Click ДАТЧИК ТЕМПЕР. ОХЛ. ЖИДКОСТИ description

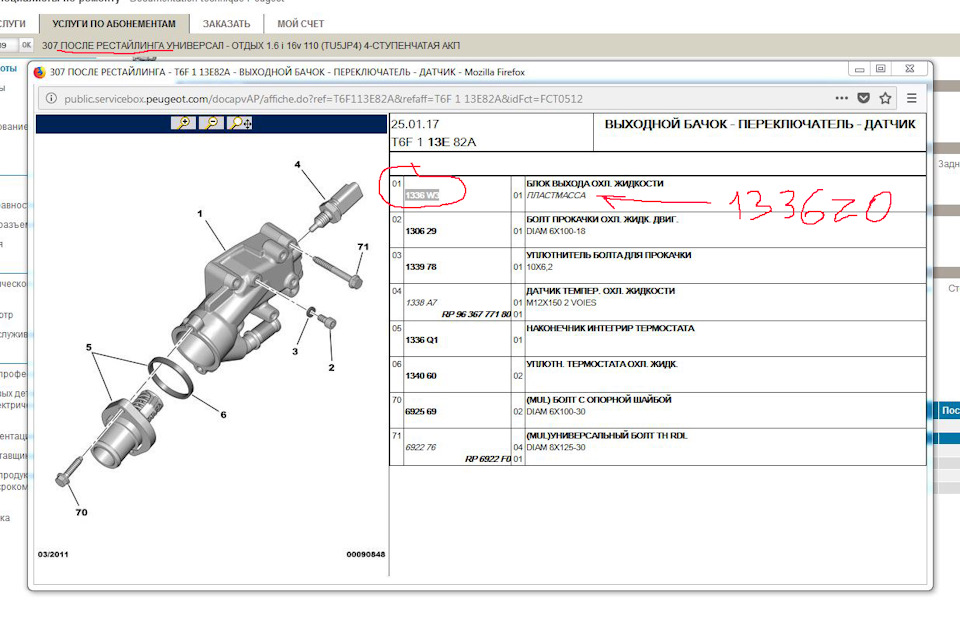pyautogui.click(x=601, y=291)
